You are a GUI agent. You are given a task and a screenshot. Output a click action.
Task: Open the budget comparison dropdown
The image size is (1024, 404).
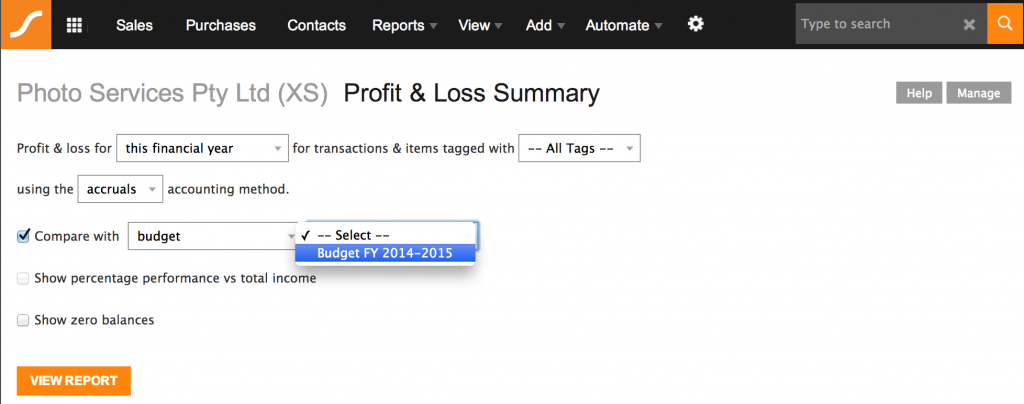(213, 236)
